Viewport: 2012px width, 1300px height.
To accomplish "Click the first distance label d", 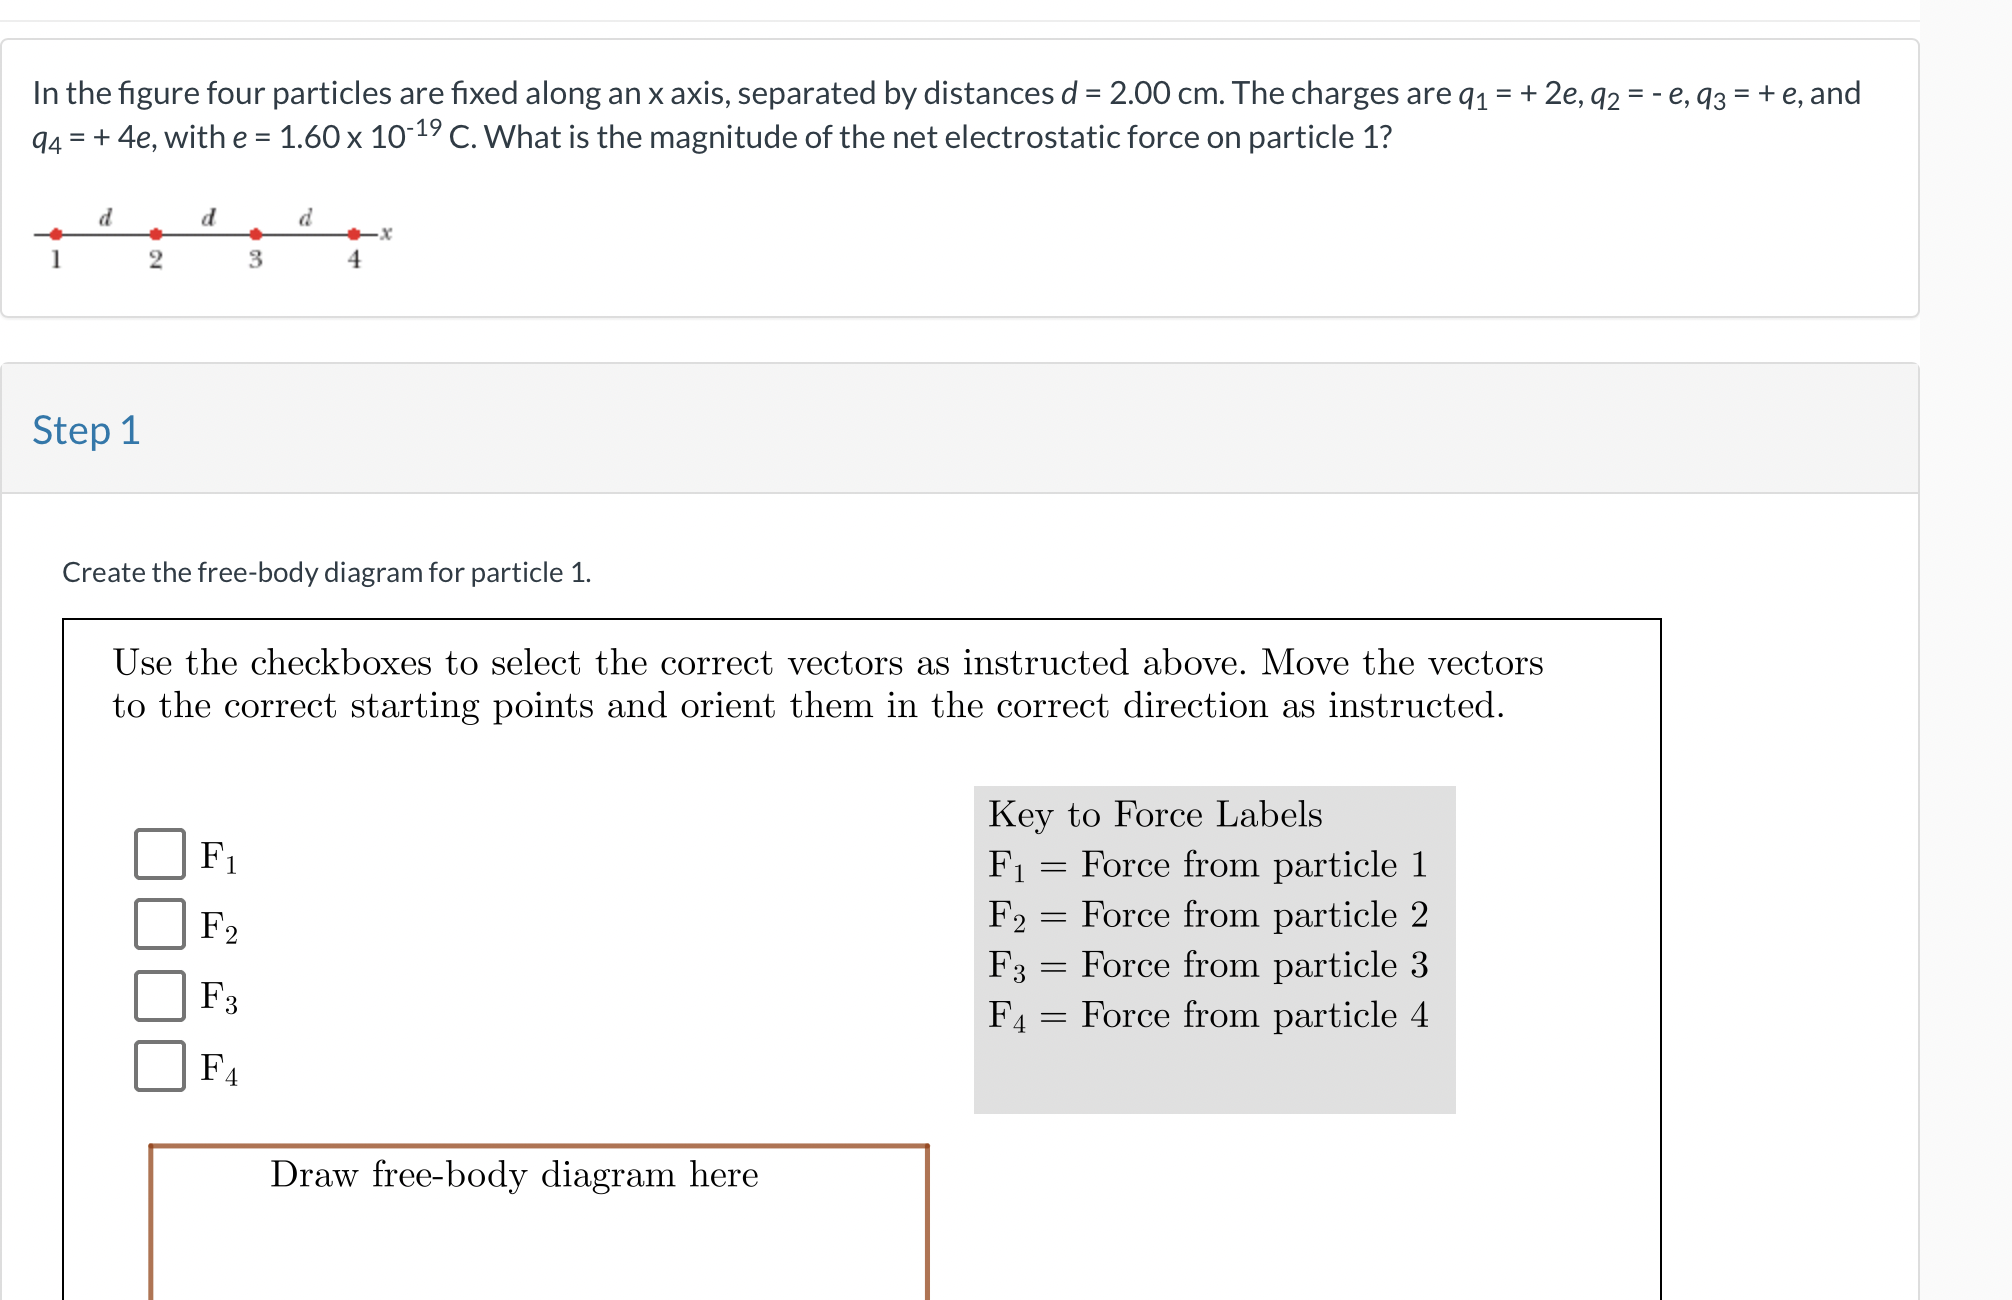I will (x=105, y=216).
